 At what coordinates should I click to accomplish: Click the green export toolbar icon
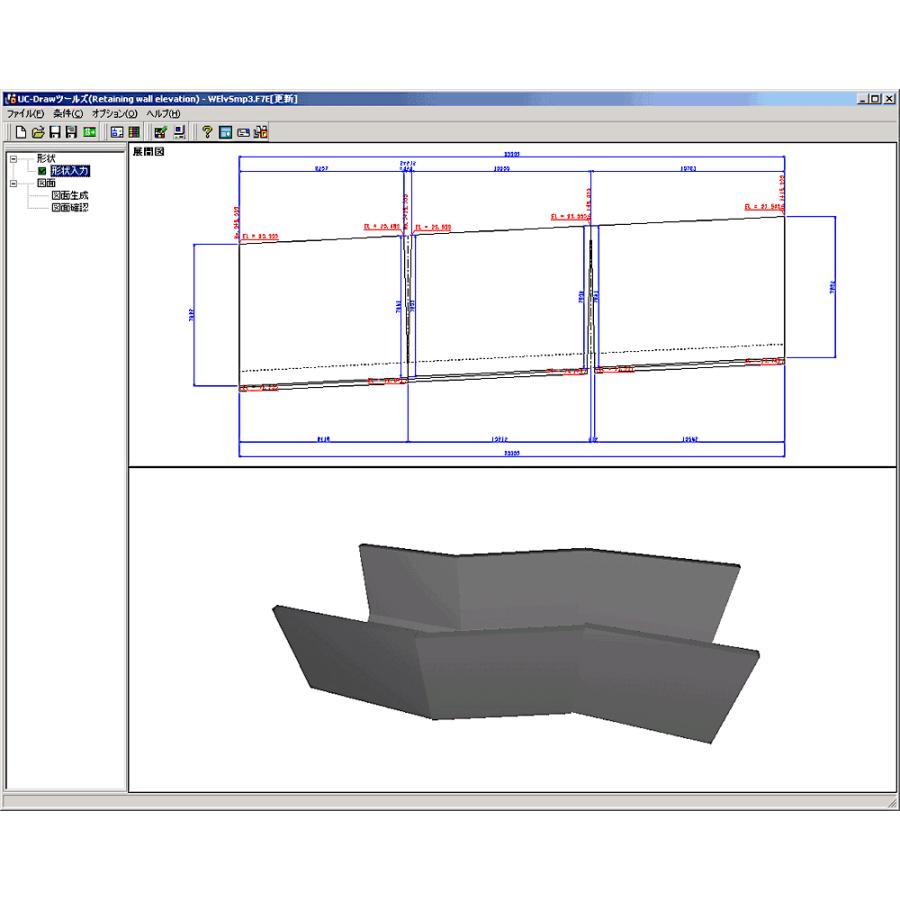pos(89,132)
